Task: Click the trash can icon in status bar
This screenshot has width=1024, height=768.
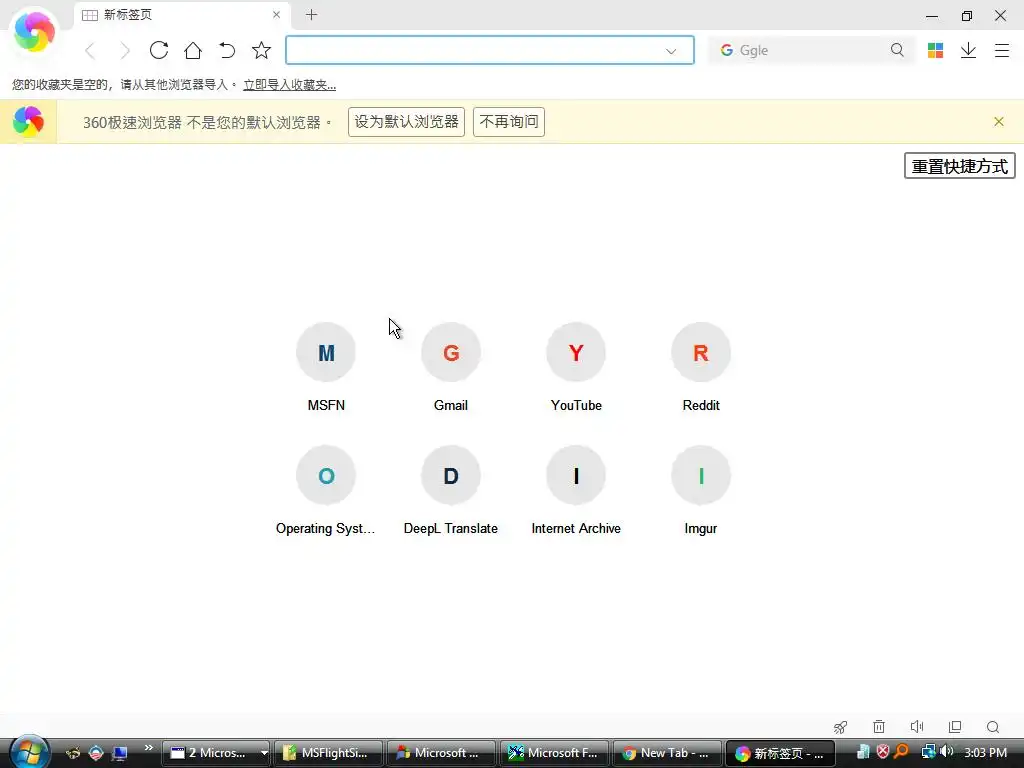Action: tap(879, 727)
